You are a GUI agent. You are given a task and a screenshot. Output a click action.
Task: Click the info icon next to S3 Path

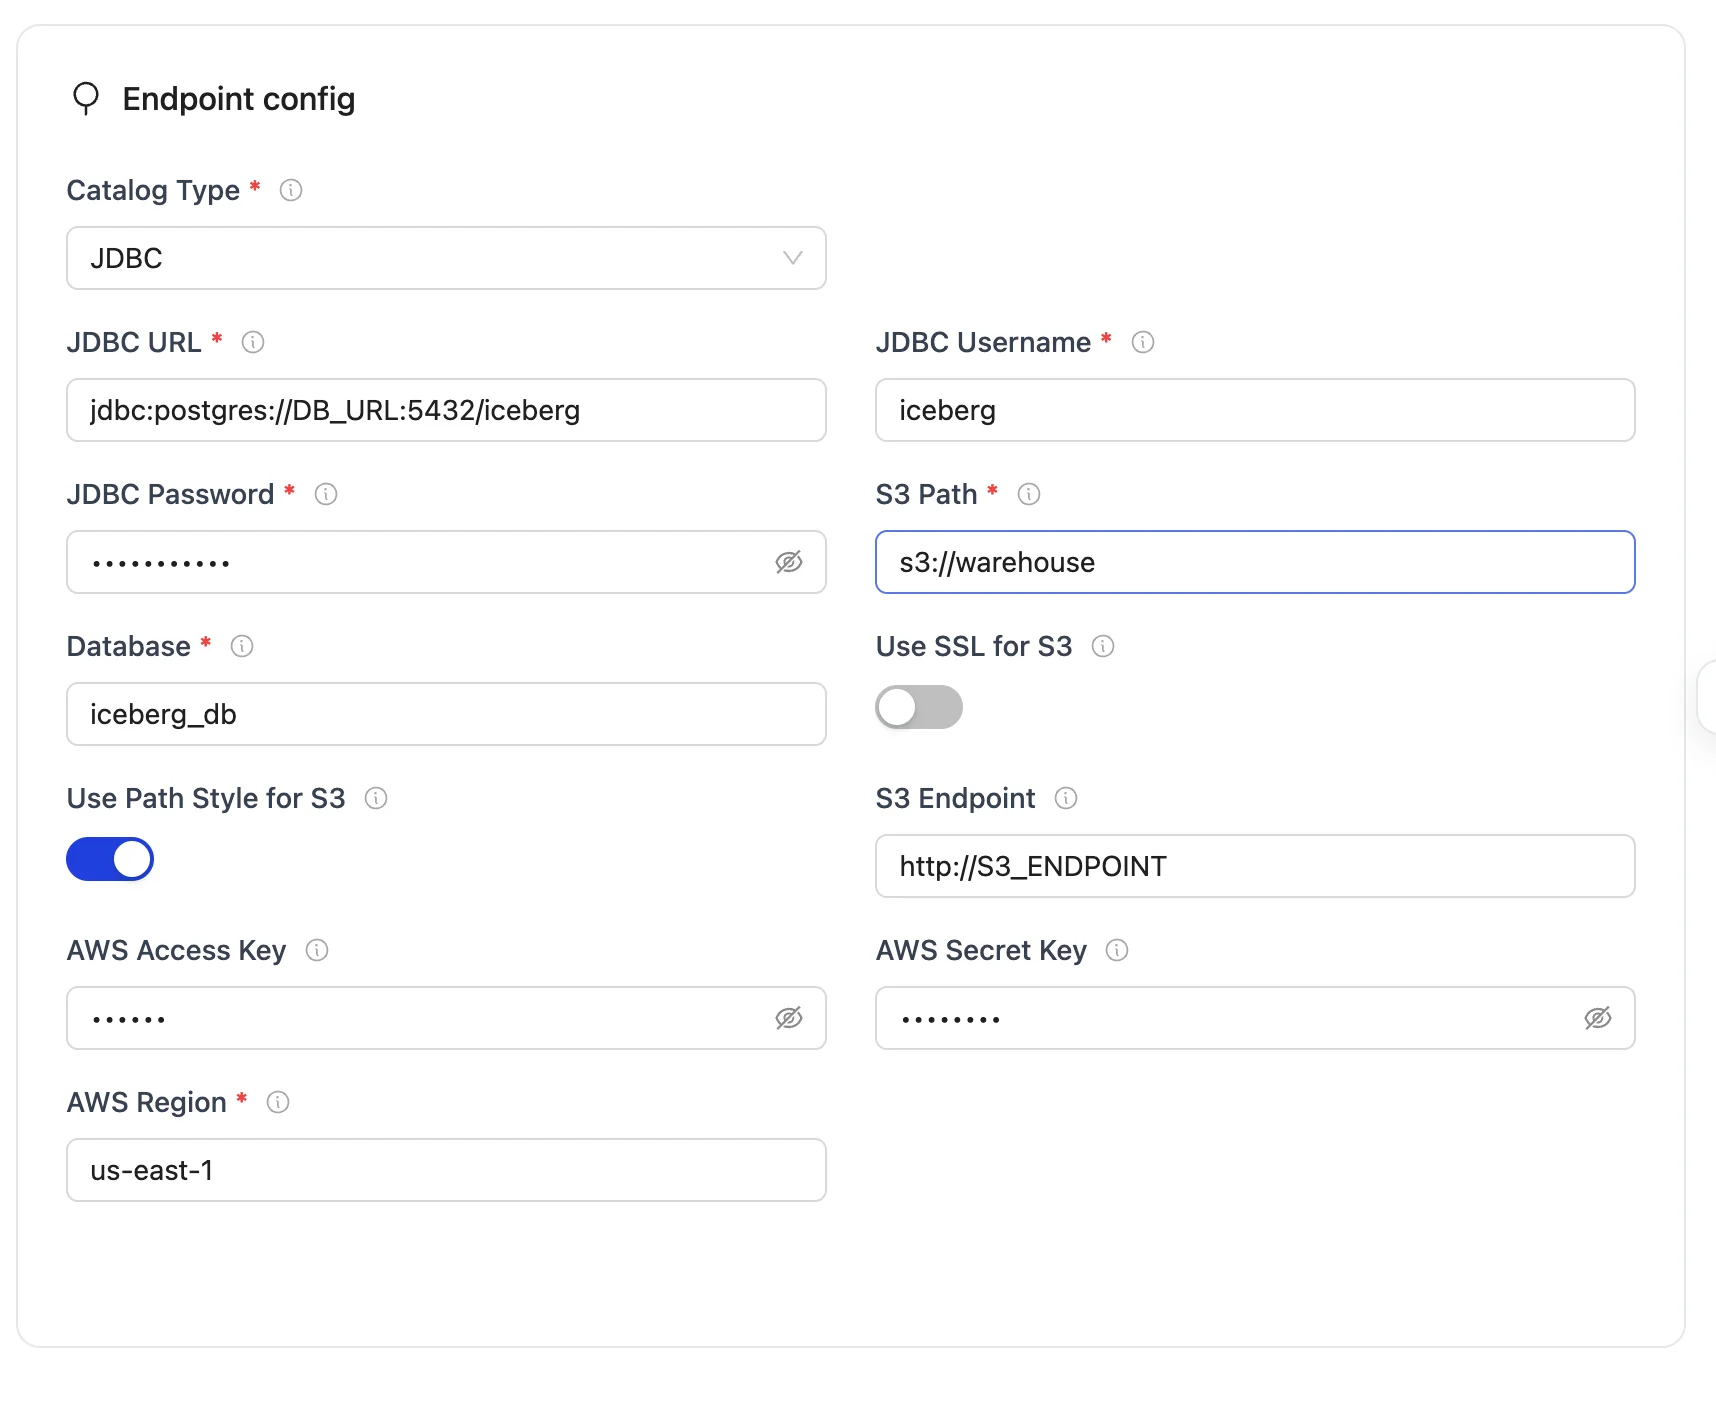[x=1028, y=494]
